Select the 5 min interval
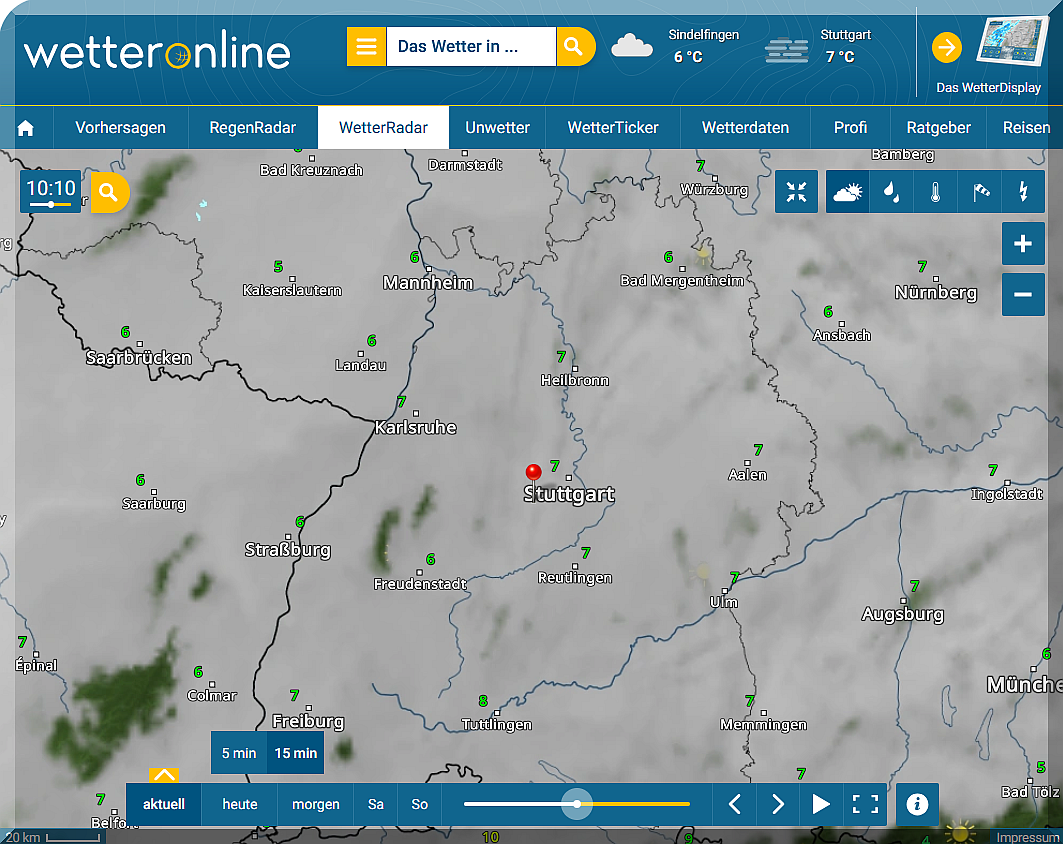Viewport: 1063px width, 844px height. tap(239, 753)
